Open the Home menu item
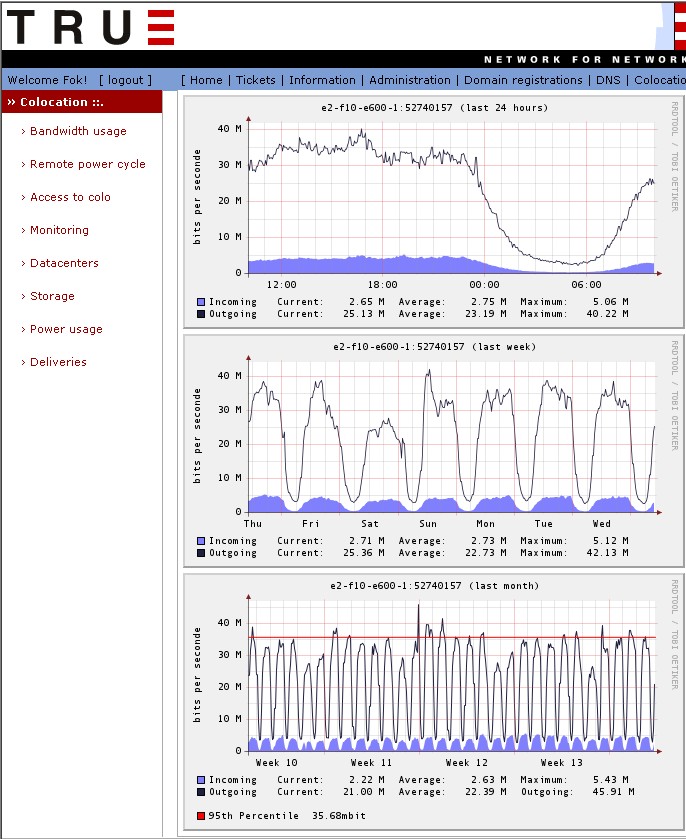 [x=206, y=80]
